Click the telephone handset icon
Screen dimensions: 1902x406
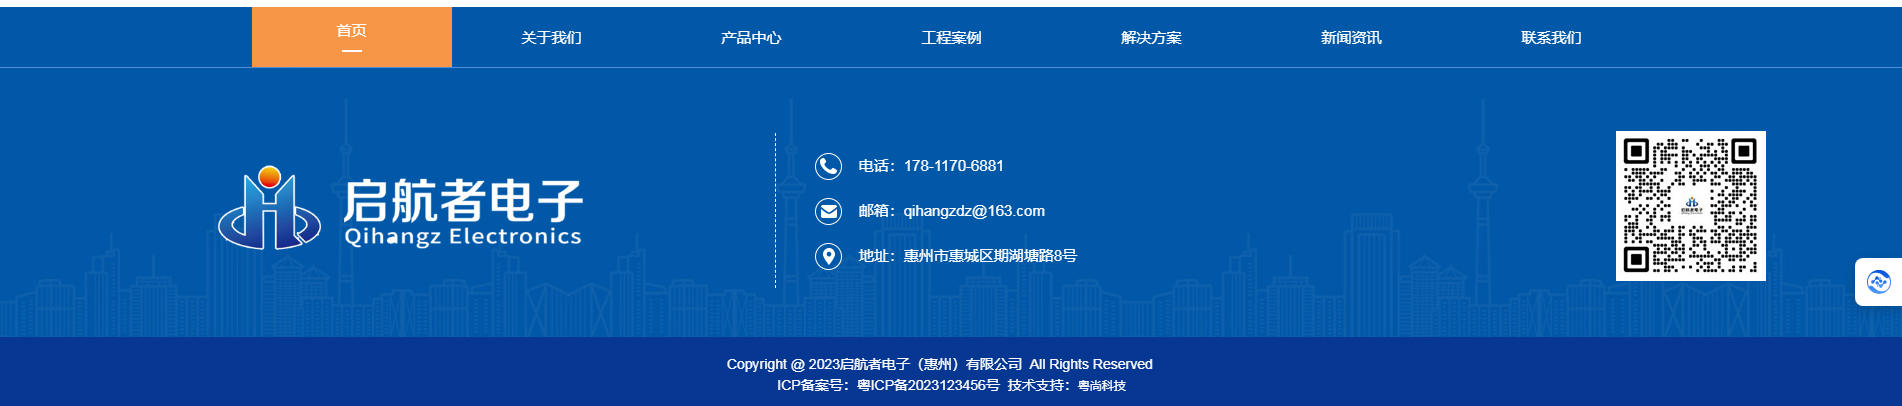coord(828,166)
